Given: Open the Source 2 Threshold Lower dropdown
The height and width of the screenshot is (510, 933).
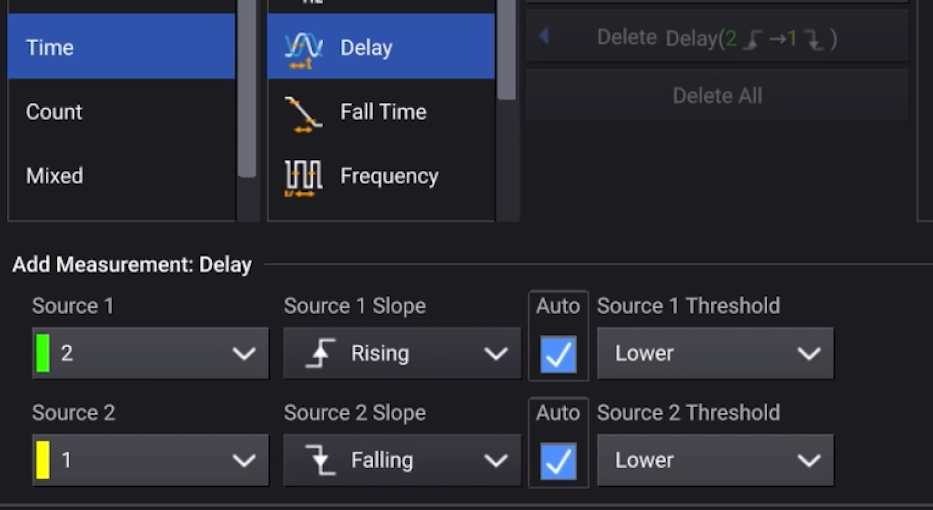Looking at the screenshot, I should coord(715,460).
